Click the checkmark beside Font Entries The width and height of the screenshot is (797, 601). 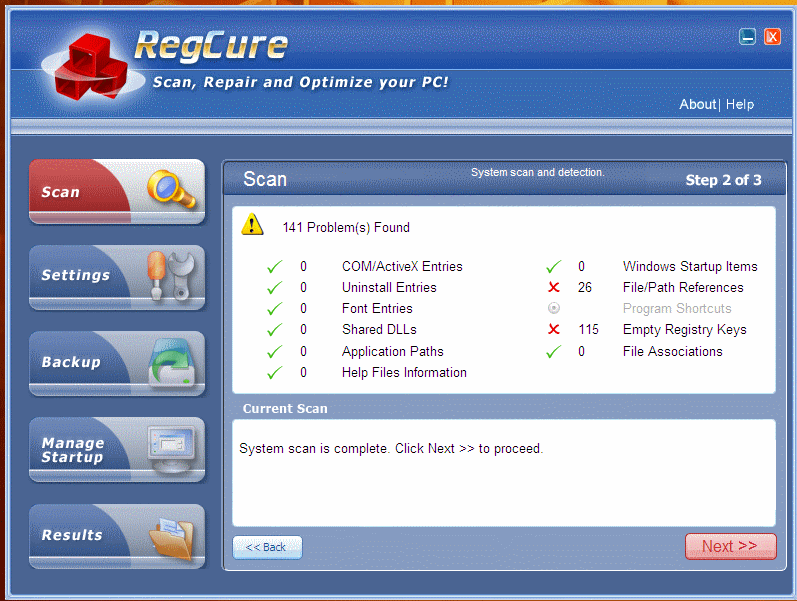click(x=274, y=309)
